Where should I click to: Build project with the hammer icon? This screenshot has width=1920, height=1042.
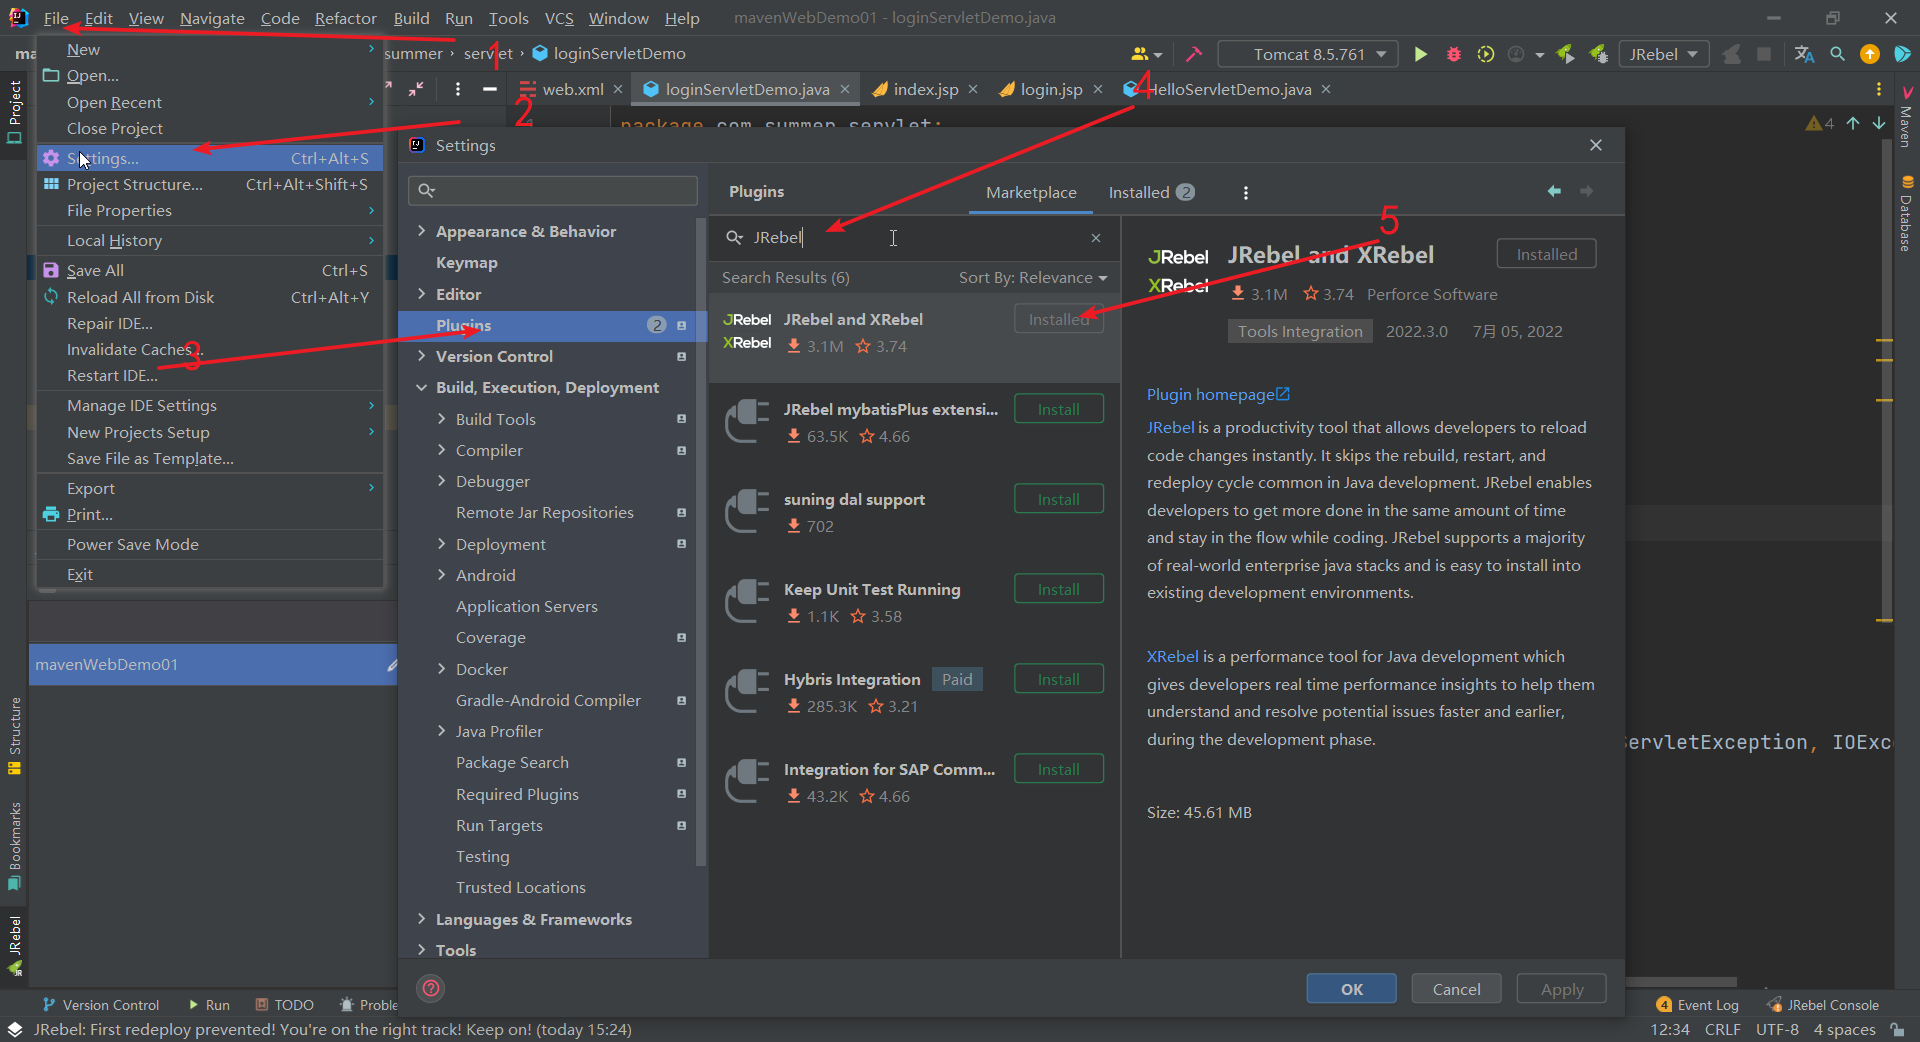tap(1194, 54)
